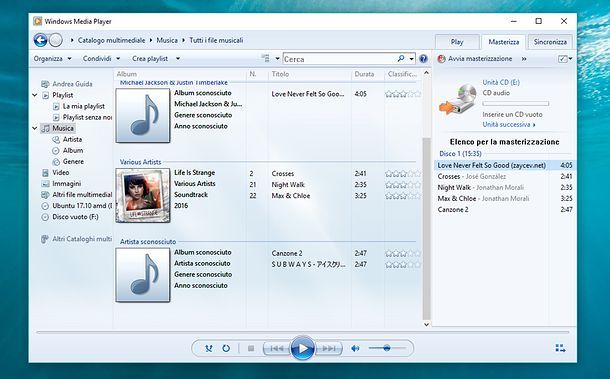The width and height of the screenshot is (610, 379).
Task: Switch to Now Playing mode
Action: point(560,348)
